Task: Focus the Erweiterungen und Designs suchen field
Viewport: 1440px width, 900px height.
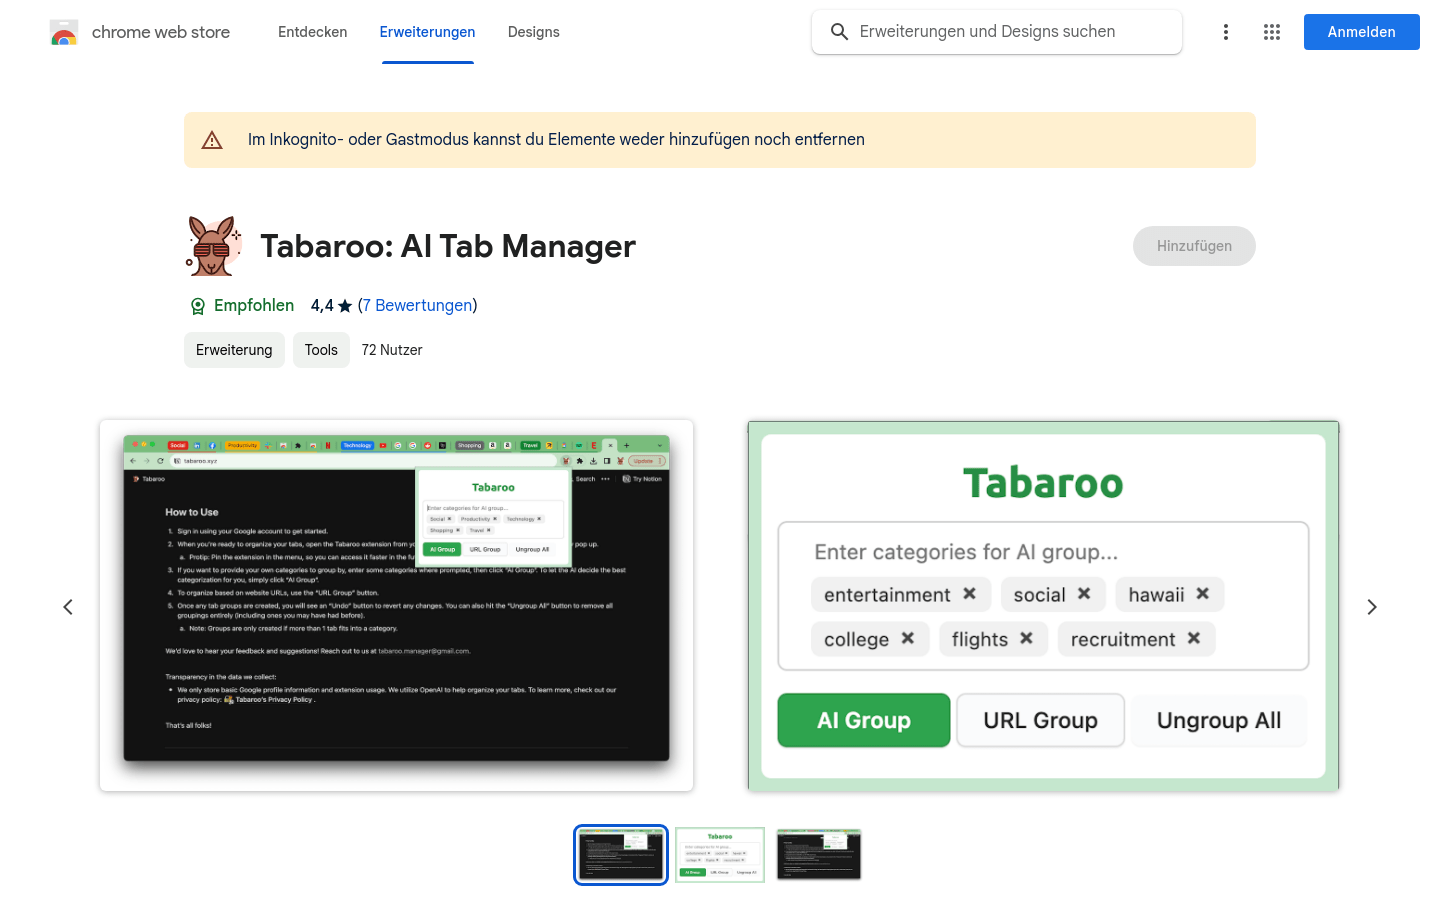Action: point(997,32)
